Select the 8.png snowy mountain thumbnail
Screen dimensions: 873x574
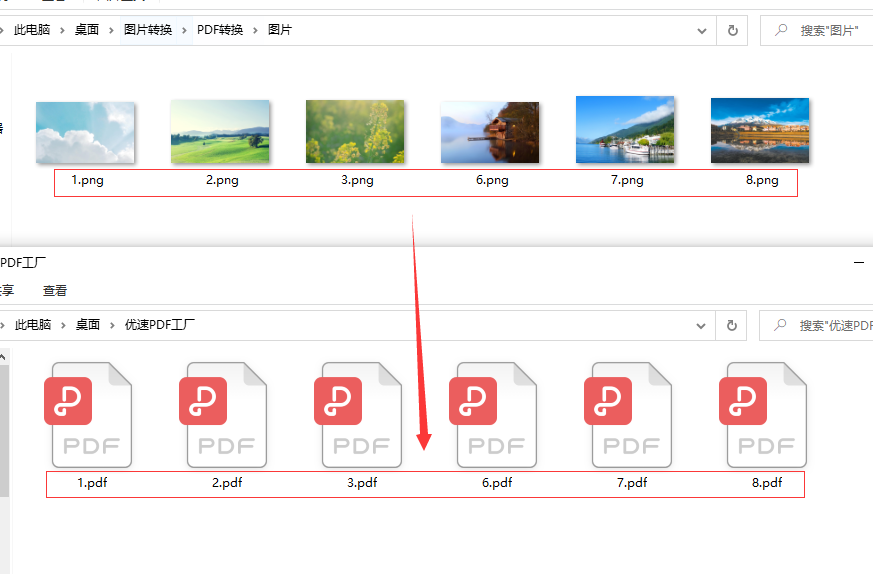click(760, 130)
